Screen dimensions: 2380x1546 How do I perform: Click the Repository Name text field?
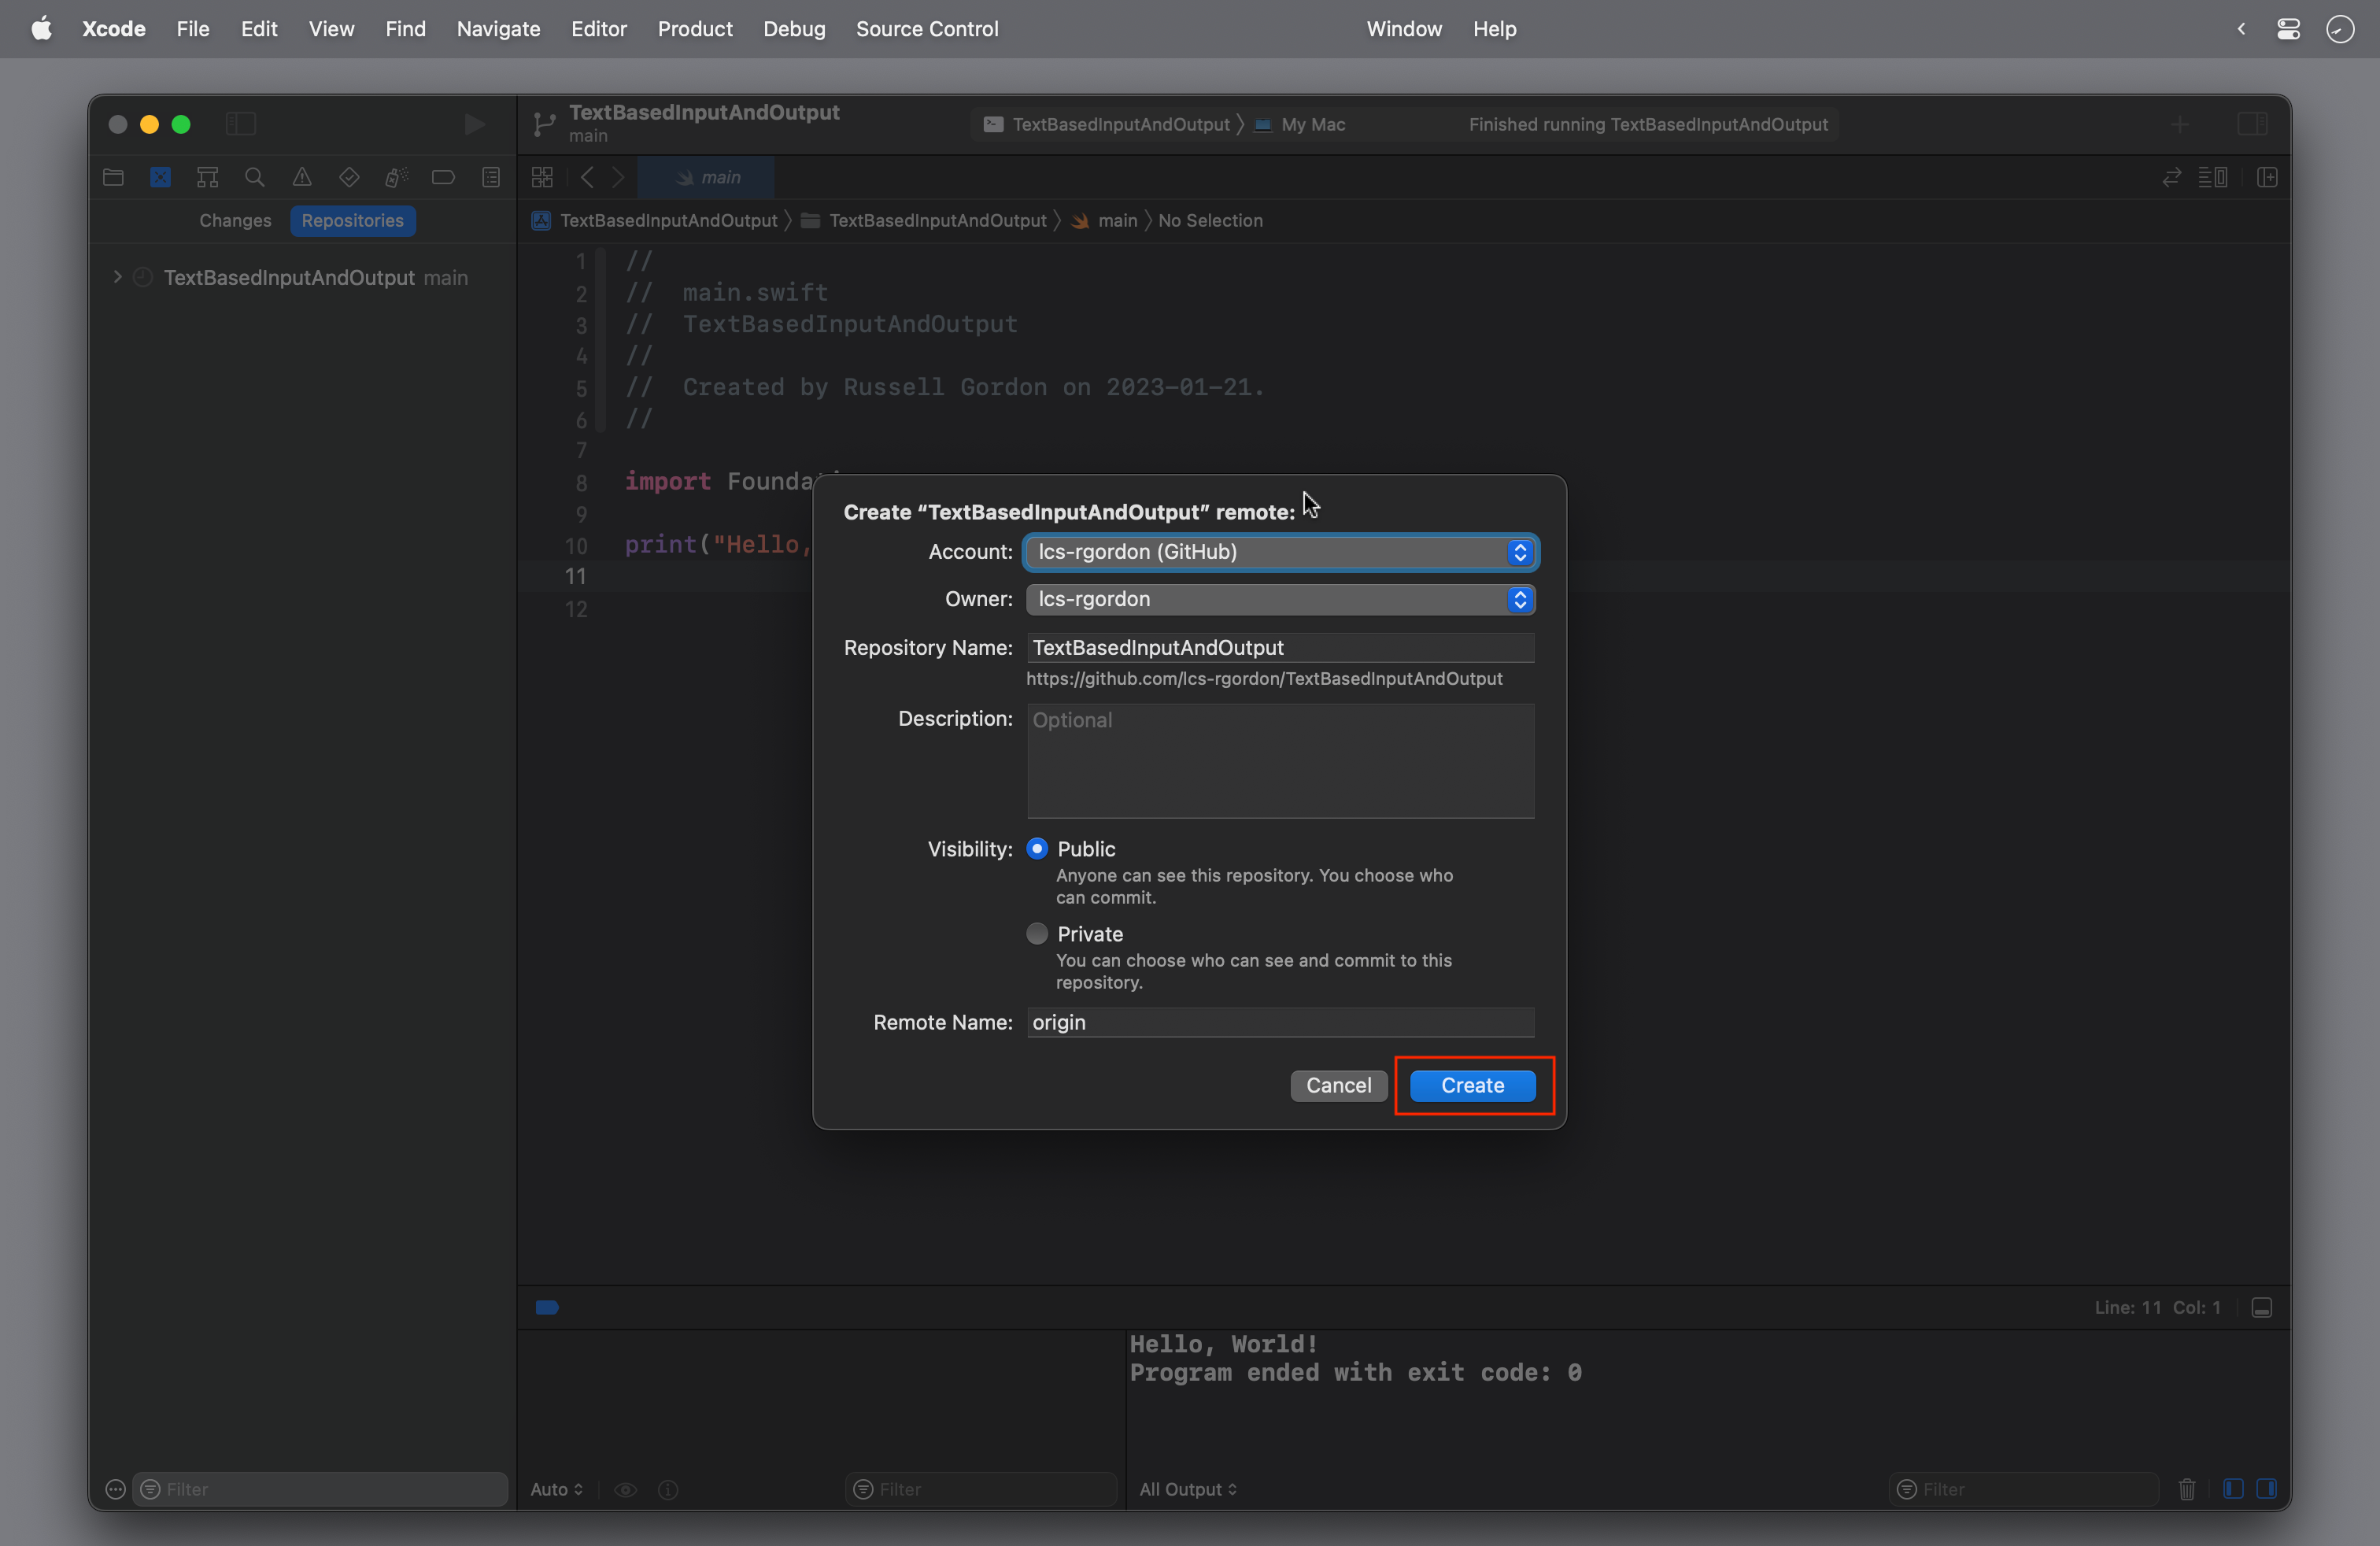point(1280,648)
